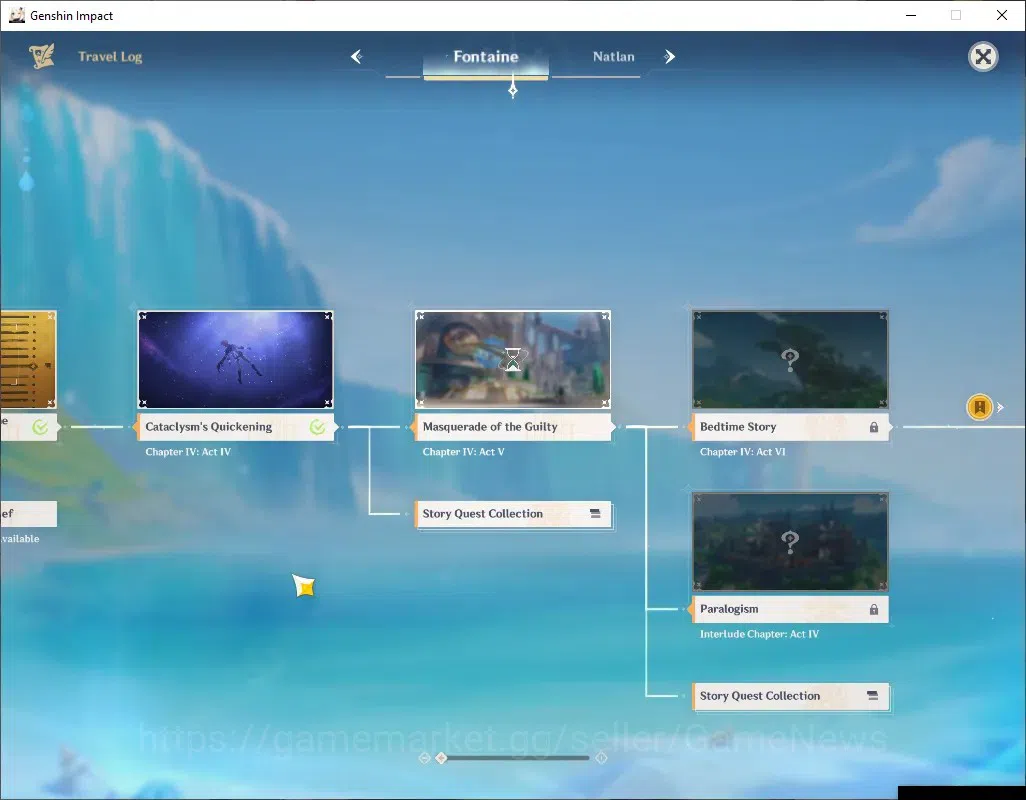
Task: Click the "Chapter IV: Act VI" label
Action: point(743,452)
